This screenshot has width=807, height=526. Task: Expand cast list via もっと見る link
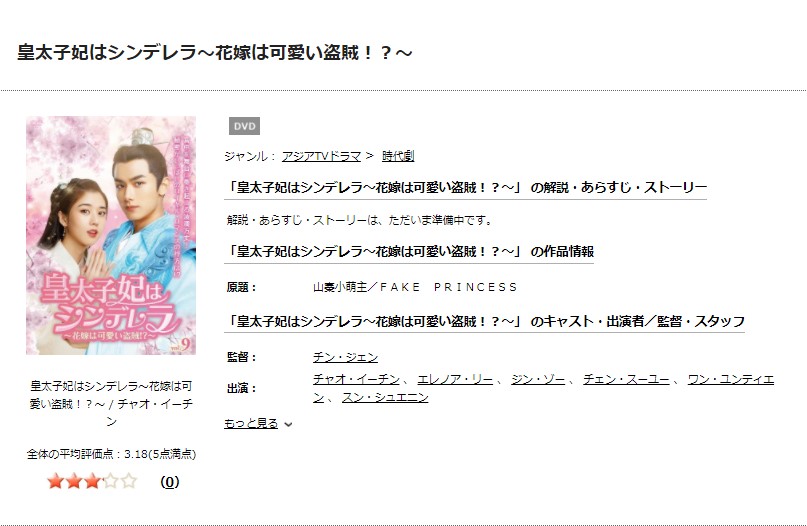[251, 423]
